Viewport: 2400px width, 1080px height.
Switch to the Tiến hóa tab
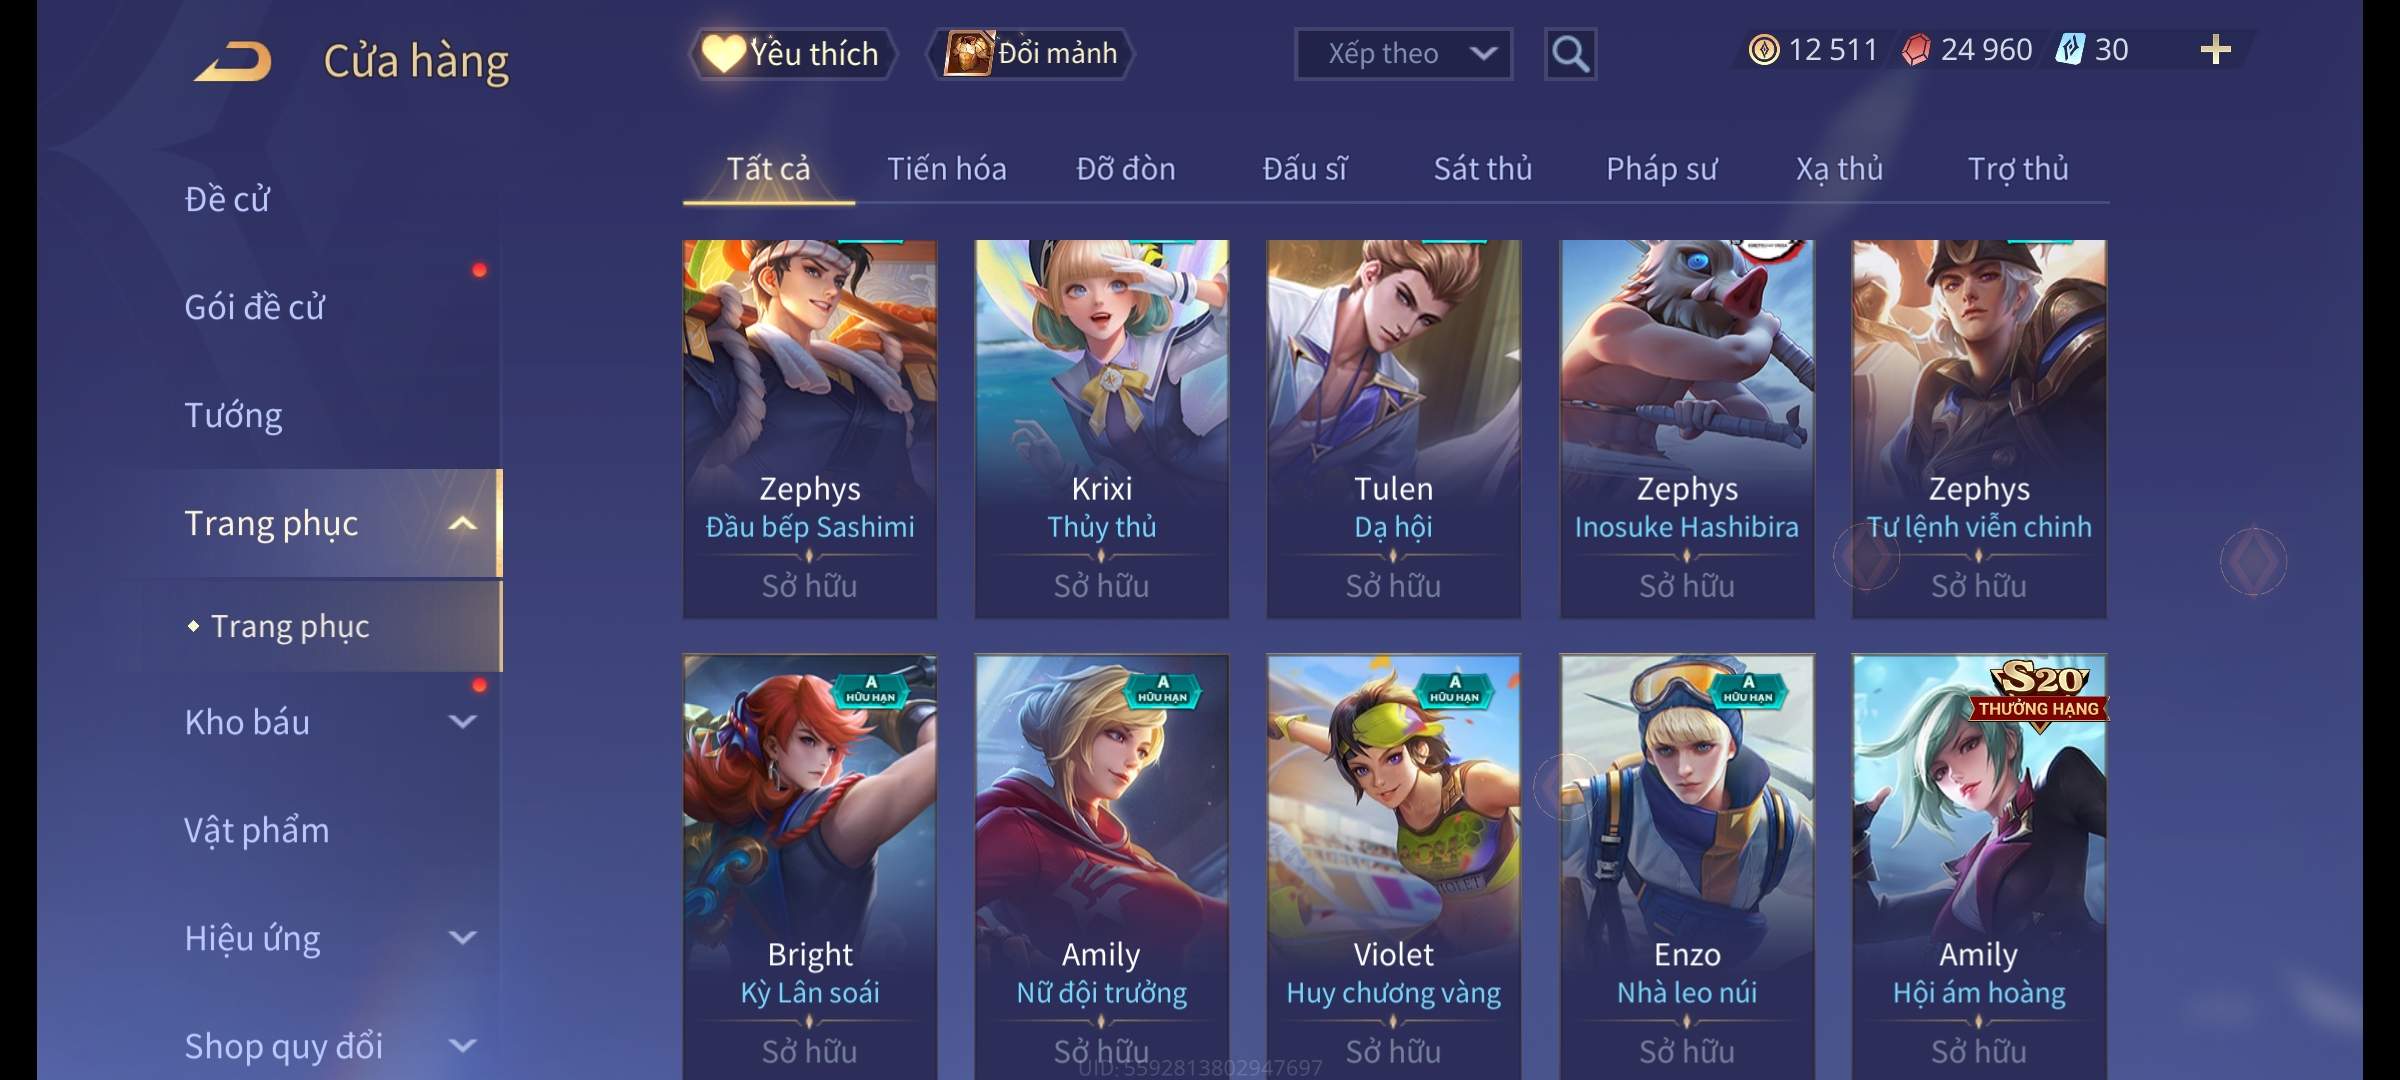[x=946, y=169]
